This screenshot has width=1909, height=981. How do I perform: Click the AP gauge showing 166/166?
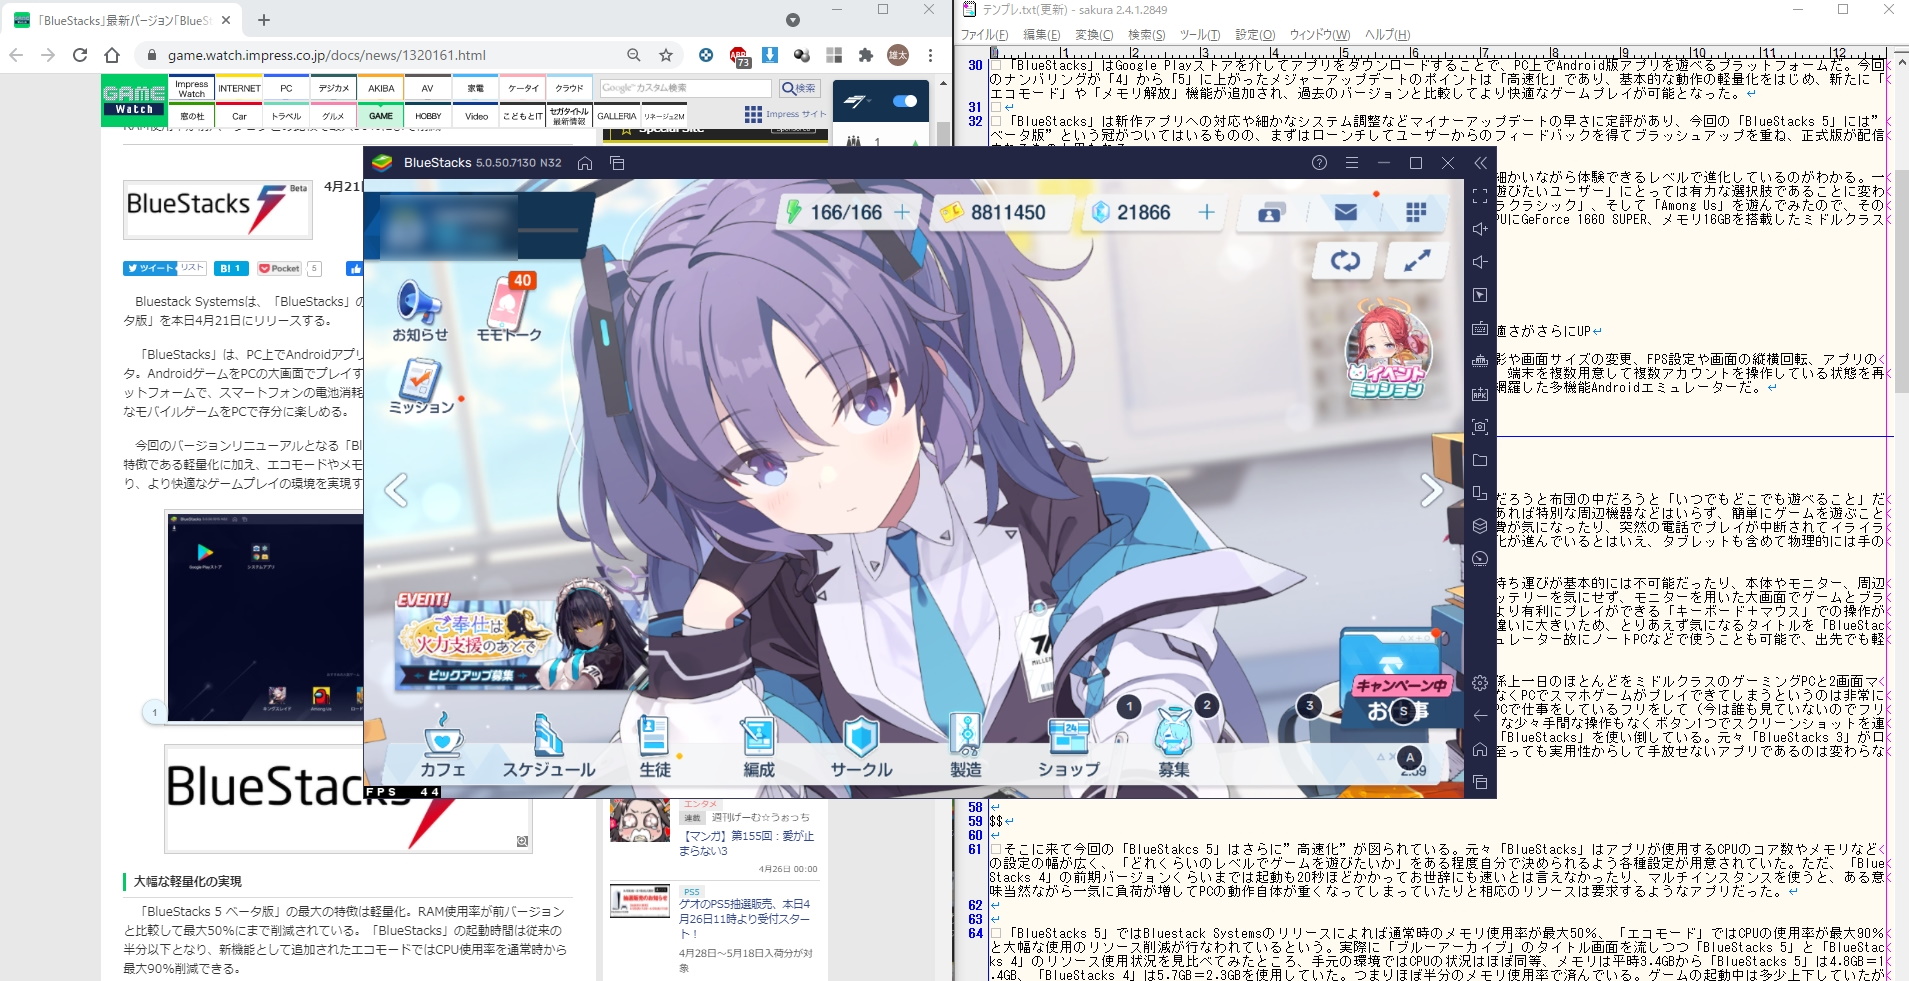(x=845, y=211)
